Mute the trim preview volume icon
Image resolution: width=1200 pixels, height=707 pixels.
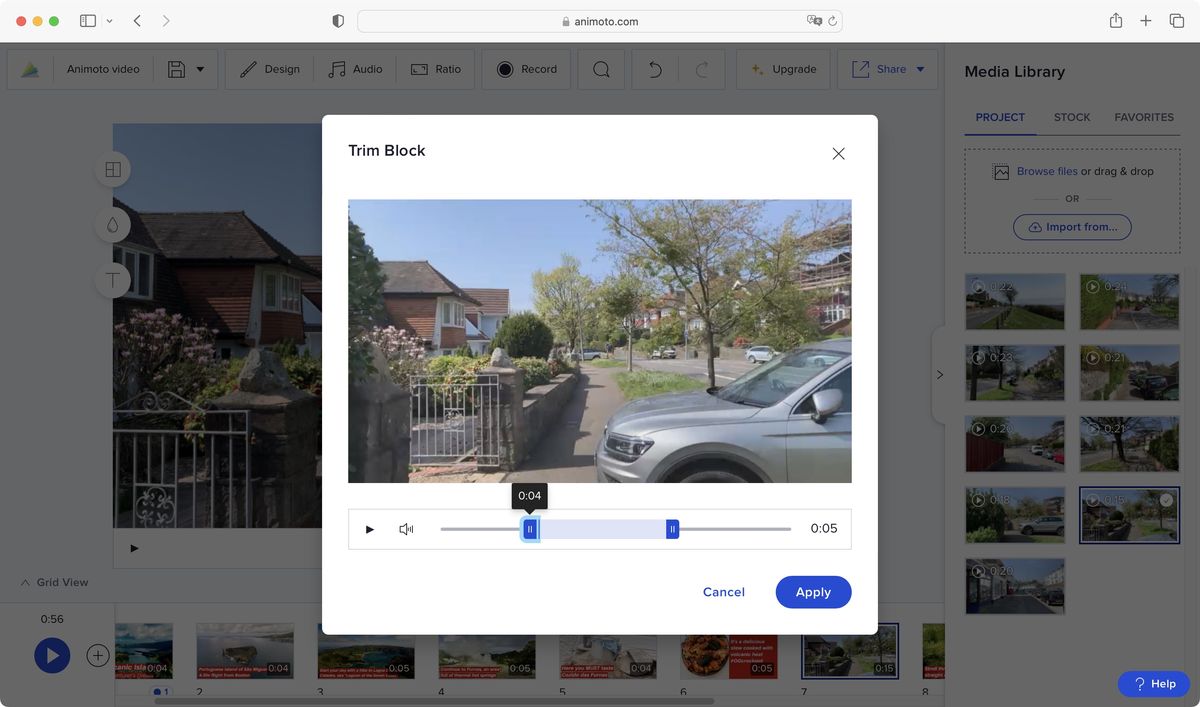click(x=406, y=529)
